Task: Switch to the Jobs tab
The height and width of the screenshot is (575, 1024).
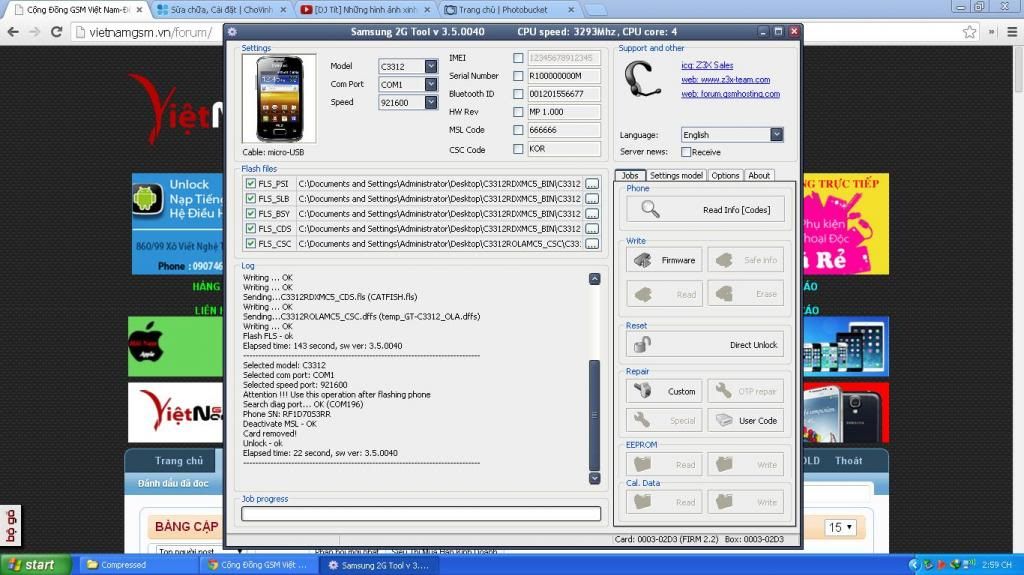Action: 630,175
